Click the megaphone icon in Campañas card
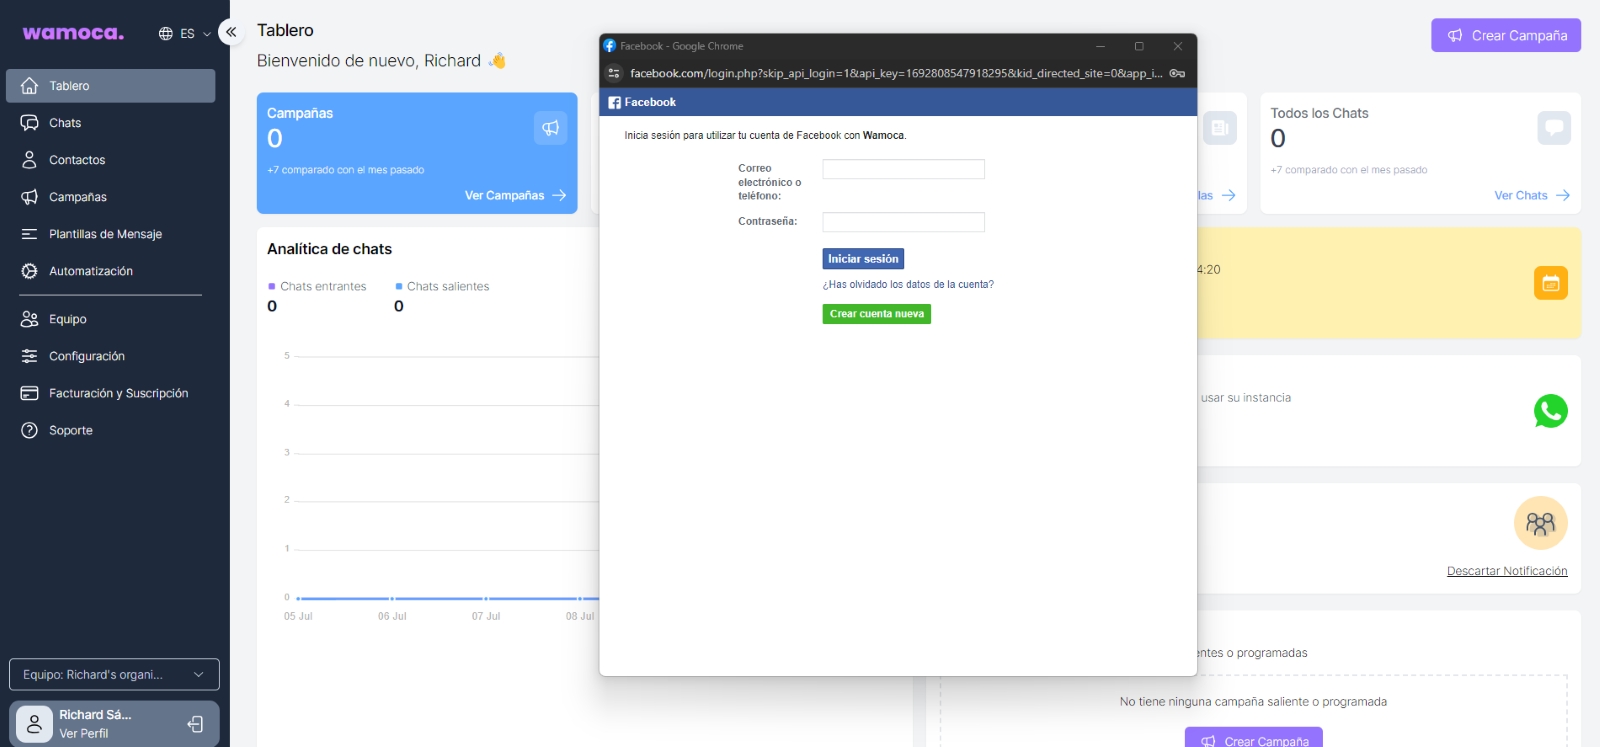The image size is (1600, 747). [x=550, y=128]
